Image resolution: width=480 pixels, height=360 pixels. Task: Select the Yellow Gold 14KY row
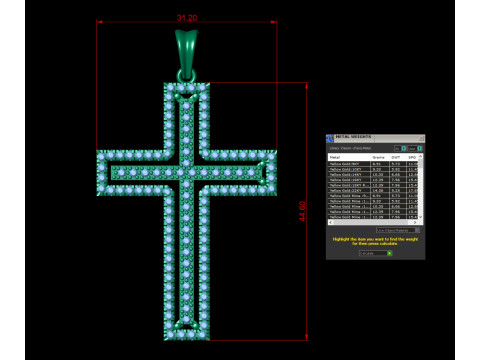pos(373,175)
